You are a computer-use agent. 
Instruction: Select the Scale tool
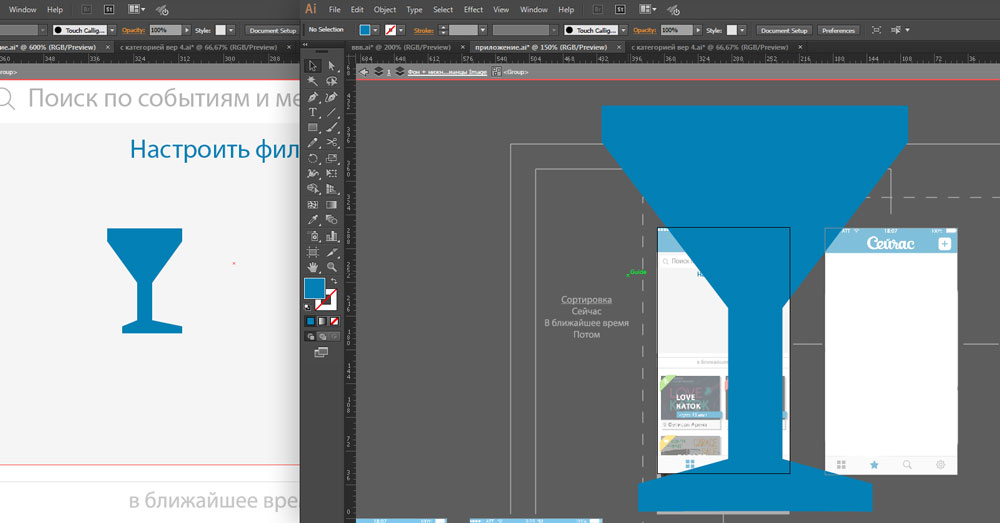[x=332, y=158]
